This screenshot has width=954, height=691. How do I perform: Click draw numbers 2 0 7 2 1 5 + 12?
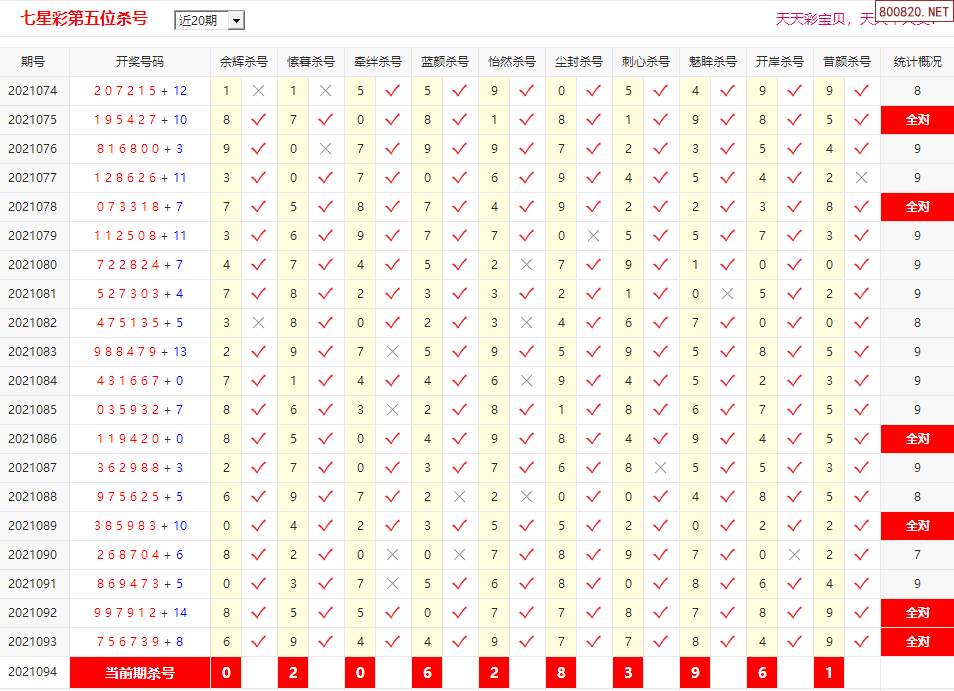click(x=140, y=91)
